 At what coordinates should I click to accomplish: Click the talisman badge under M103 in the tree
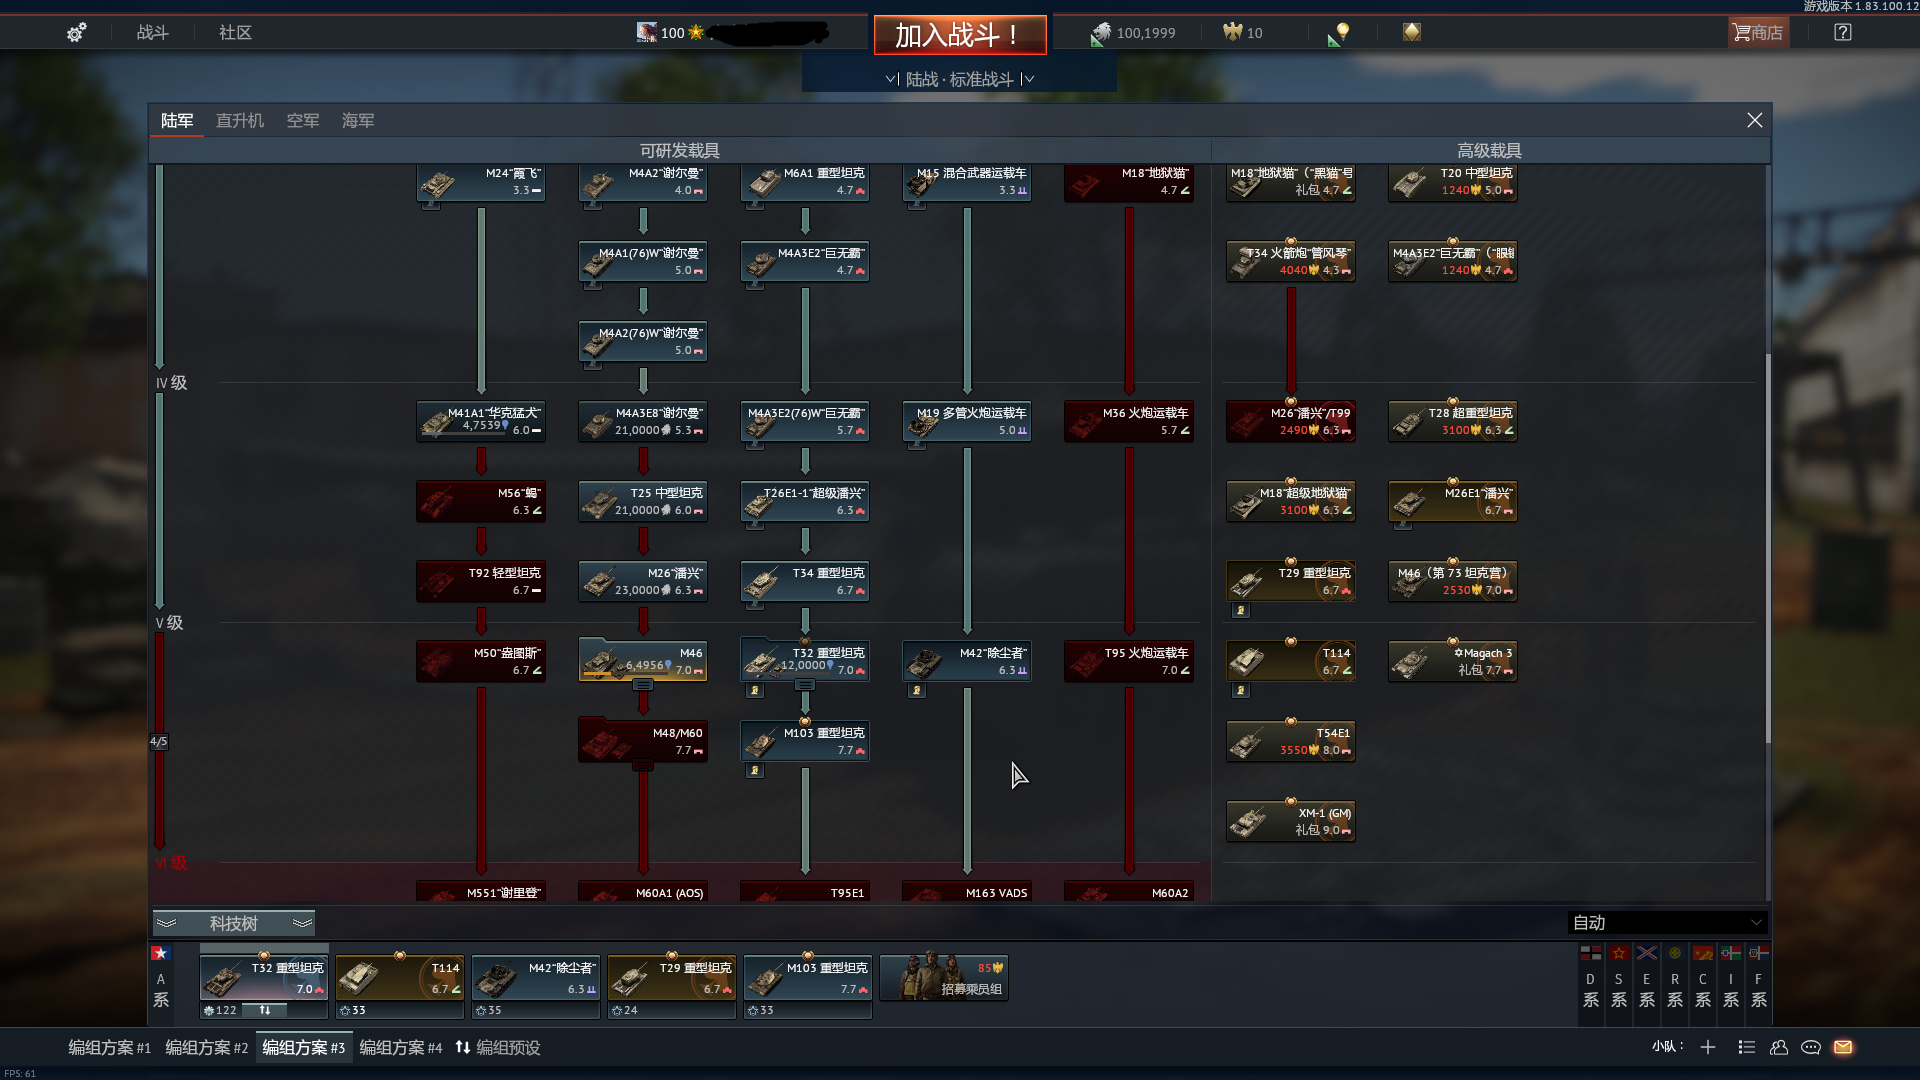[x=754, y=771]
